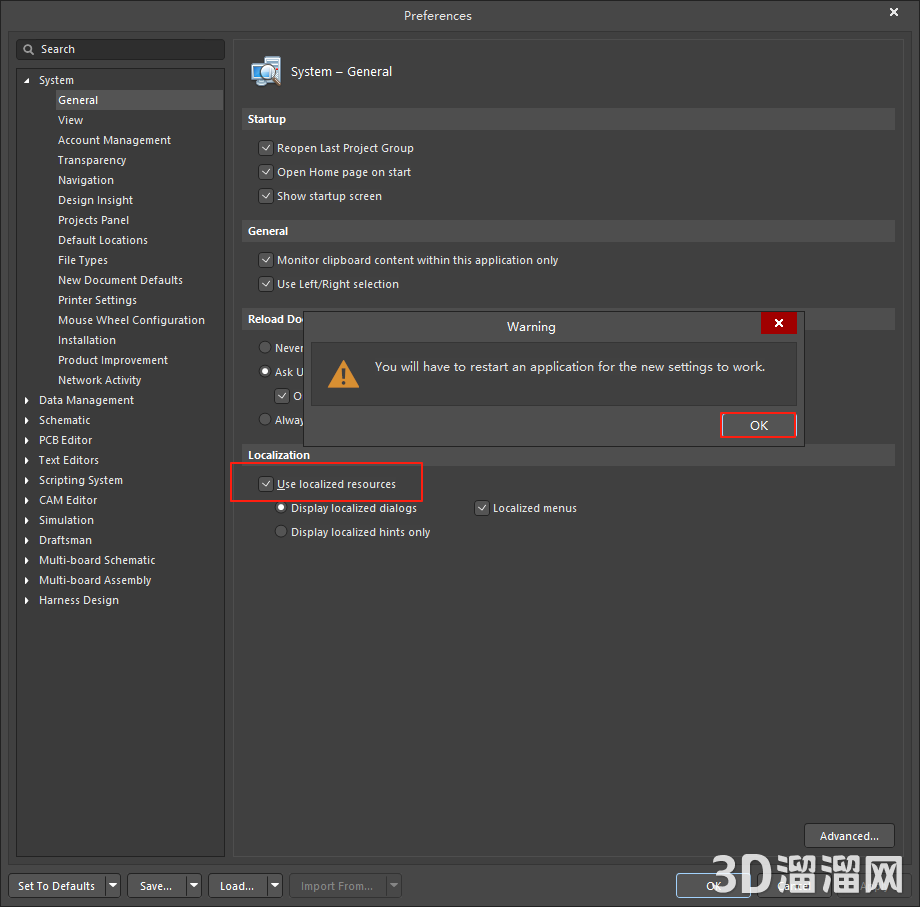Expand the CAM Editor node
920x907 pixels.
tap(26, 500)
